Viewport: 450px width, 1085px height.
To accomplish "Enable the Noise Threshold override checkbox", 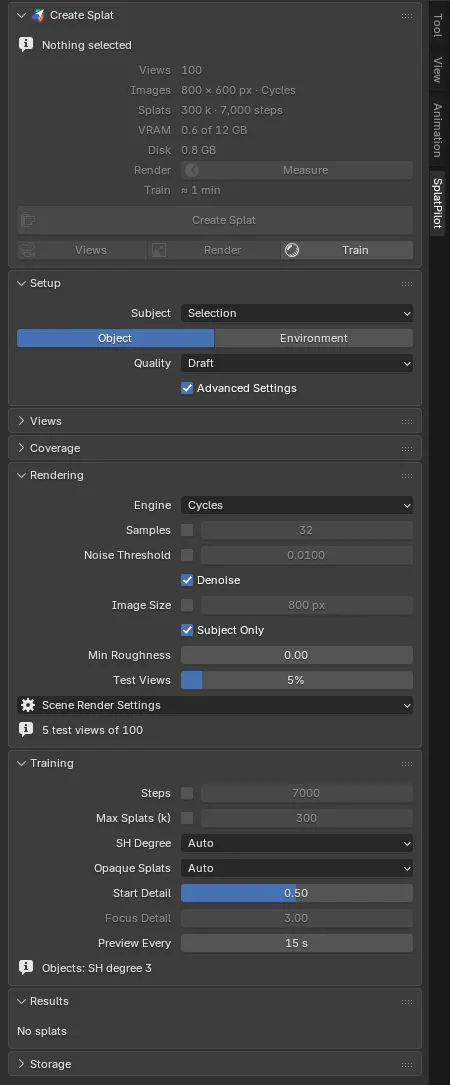I will [187, 555].
